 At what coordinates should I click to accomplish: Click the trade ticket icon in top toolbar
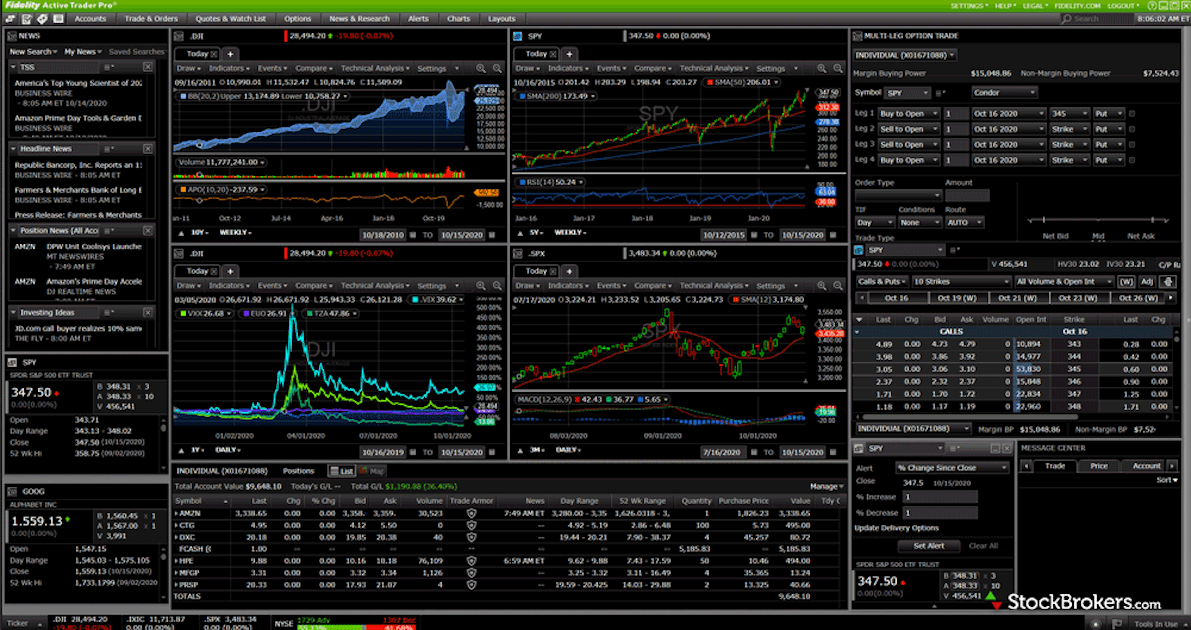pyautogui.click(x=28, y=18)
